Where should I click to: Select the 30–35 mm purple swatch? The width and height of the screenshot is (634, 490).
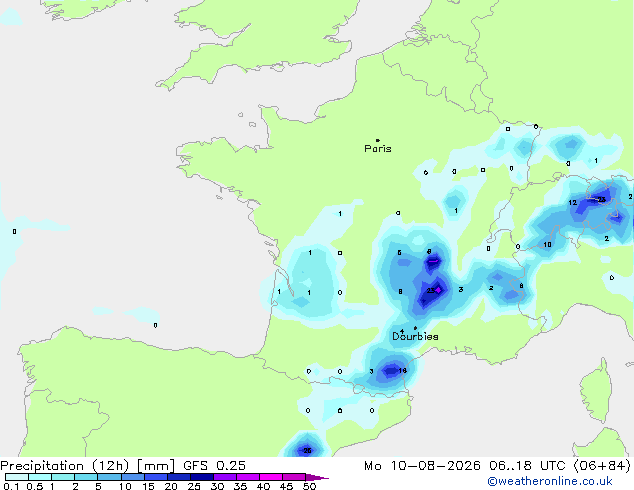point(224,477)
